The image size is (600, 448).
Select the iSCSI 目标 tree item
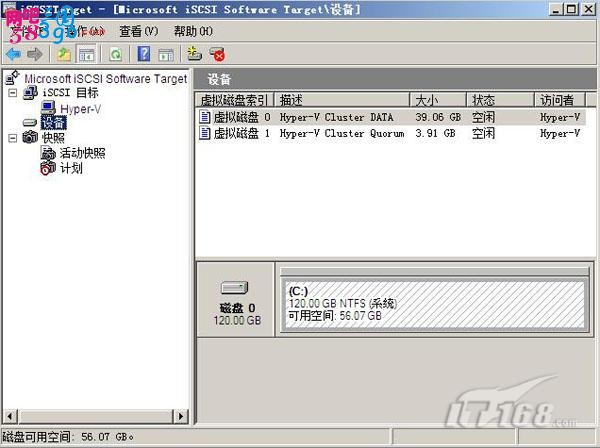coord(70,93)
